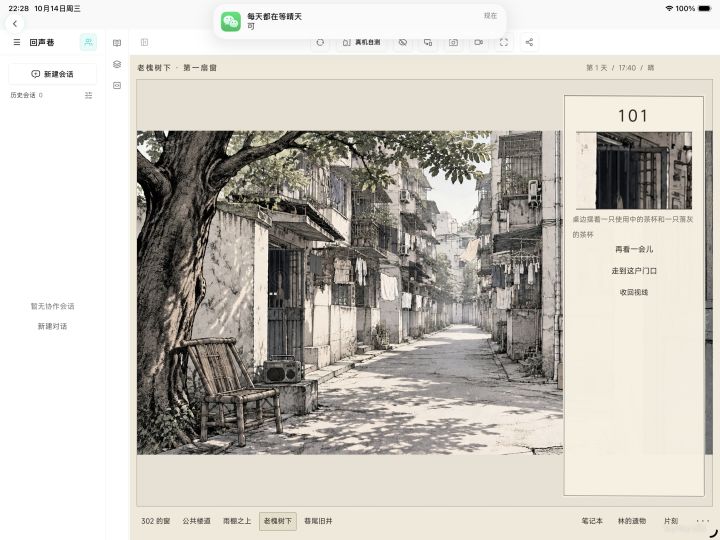Toggle the sidebar panel layout icon
This screenshot has width=720, height=540.
pyautogui.click(x=144, y=42)
